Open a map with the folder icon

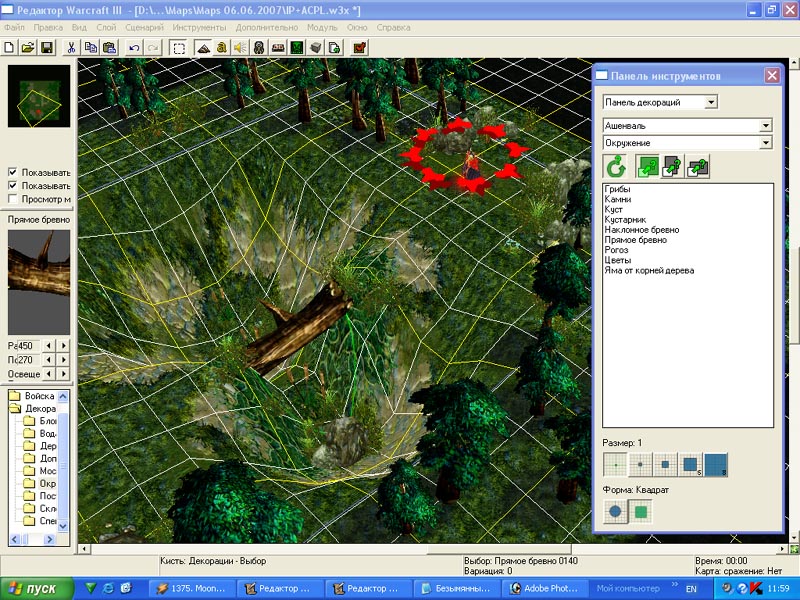coord(28,48)
